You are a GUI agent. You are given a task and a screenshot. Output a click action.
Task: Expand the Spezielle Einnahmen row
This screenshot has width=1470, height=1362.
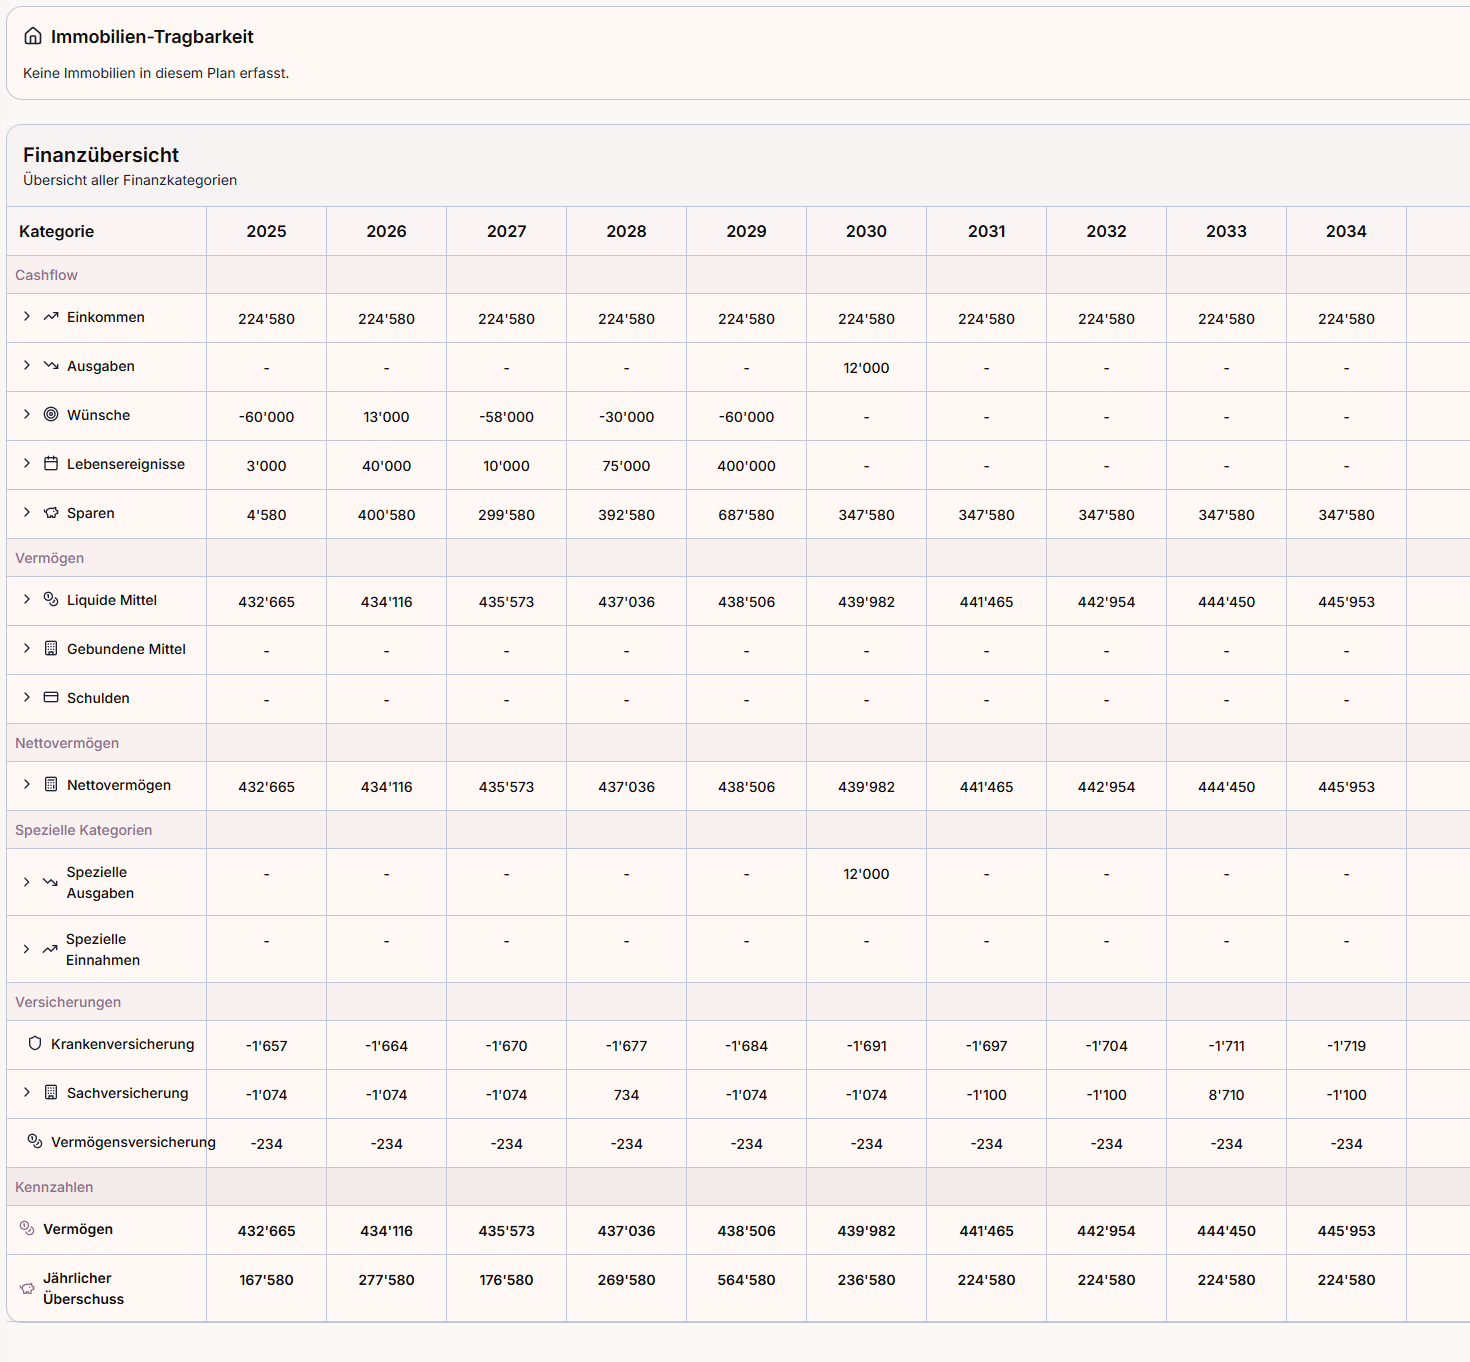click(27, 949)
